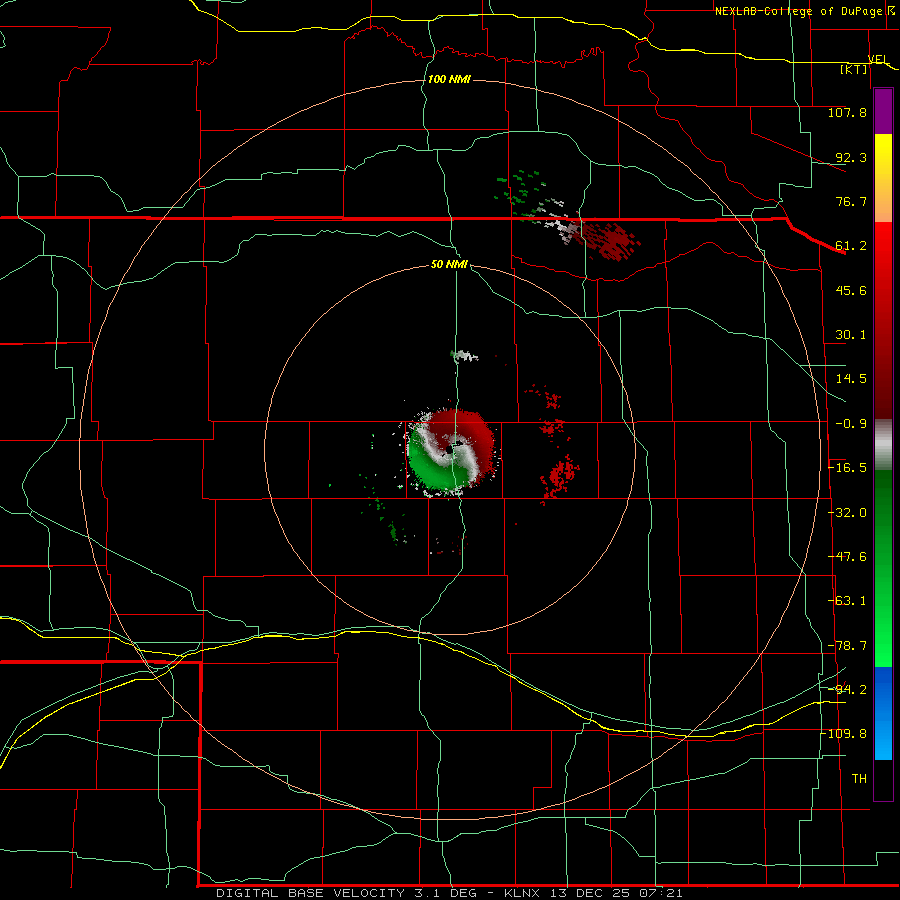This screenshot has width=900, height=900.
Task: Click the dark red echo cluster in the northeast
Action: pyautogui.click(x=610, y=240)
